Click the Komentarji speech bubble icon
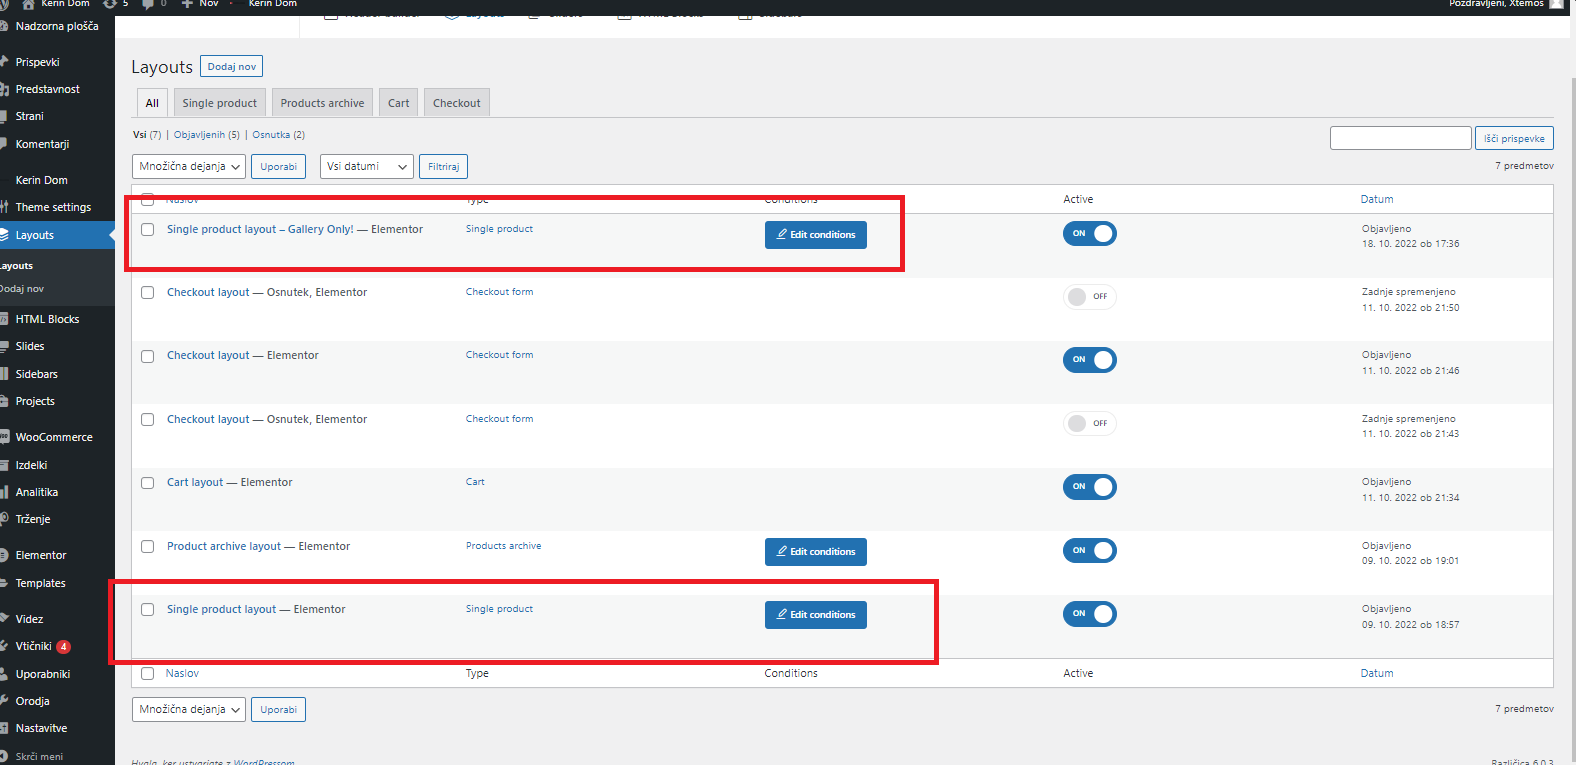 (x=4, y=144)
